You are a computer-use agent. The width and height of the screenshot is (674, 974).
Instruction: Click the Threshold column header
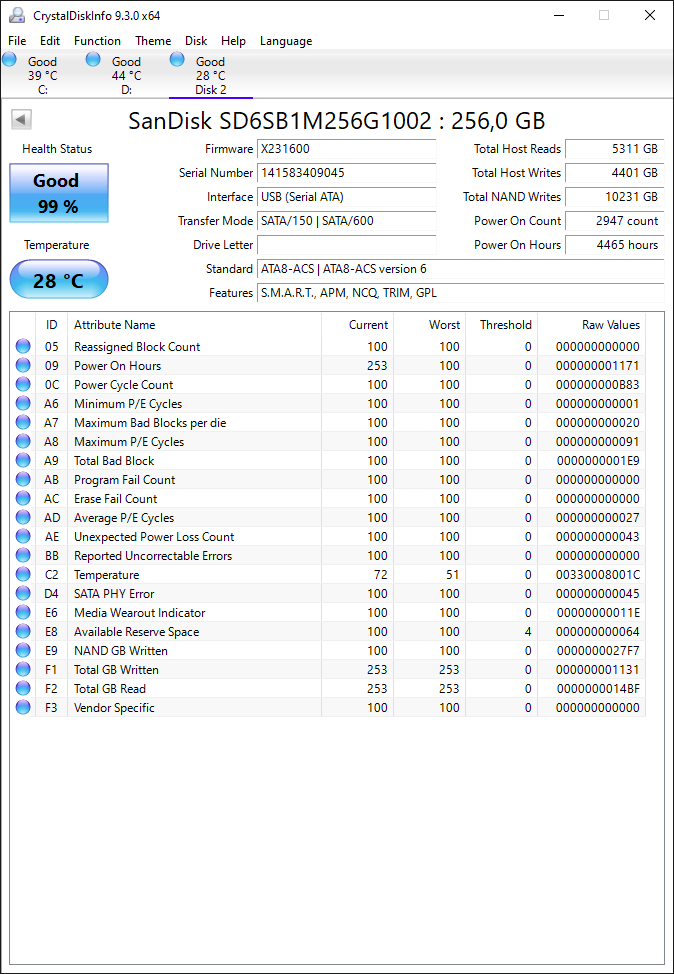tap(501, 325)
